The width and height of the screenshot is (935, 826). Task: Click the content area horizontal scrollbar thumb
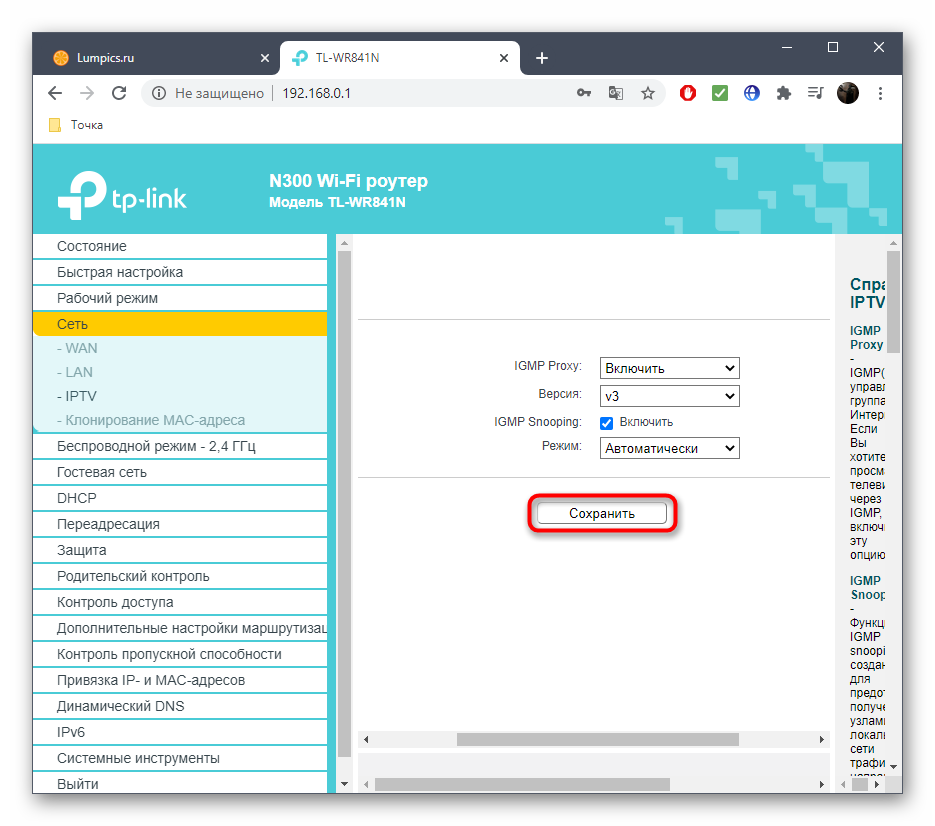[597, 739]
